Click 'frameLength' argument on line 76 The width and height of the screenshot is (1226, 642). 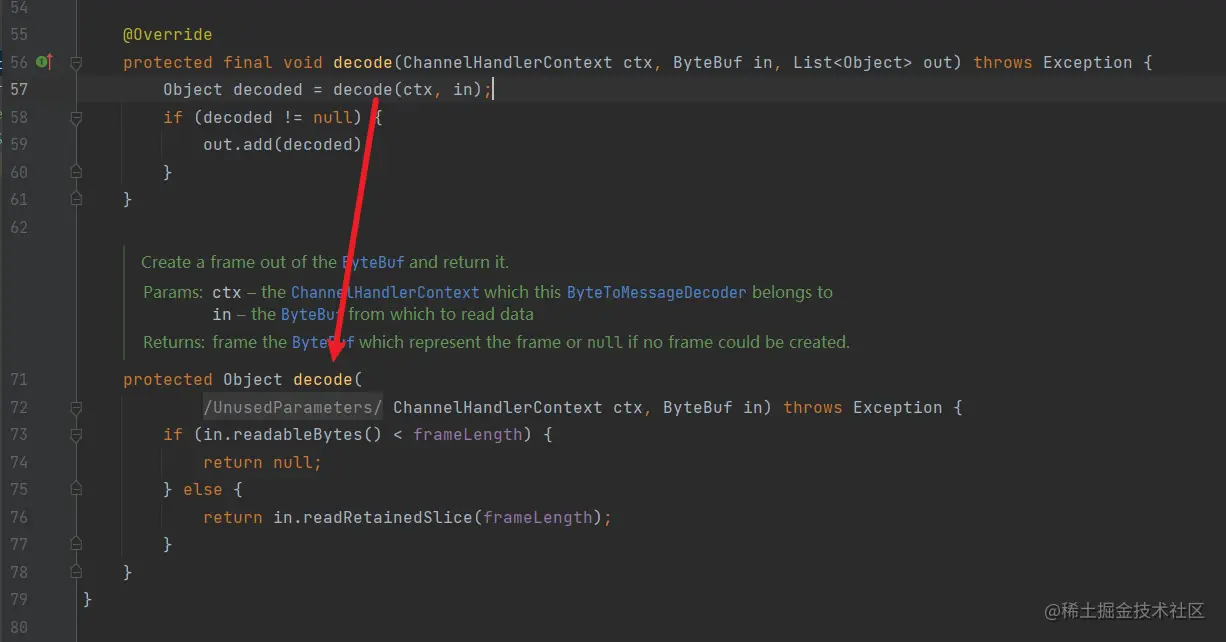click(x=538, y=517)
